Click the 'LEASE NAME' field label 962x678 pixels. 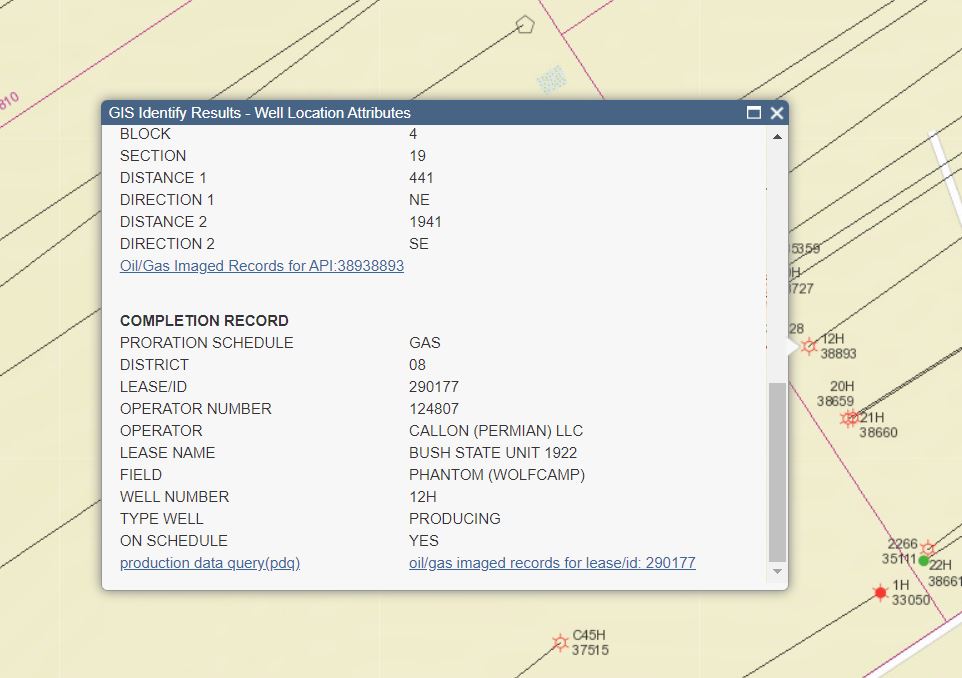coord(167,453)
